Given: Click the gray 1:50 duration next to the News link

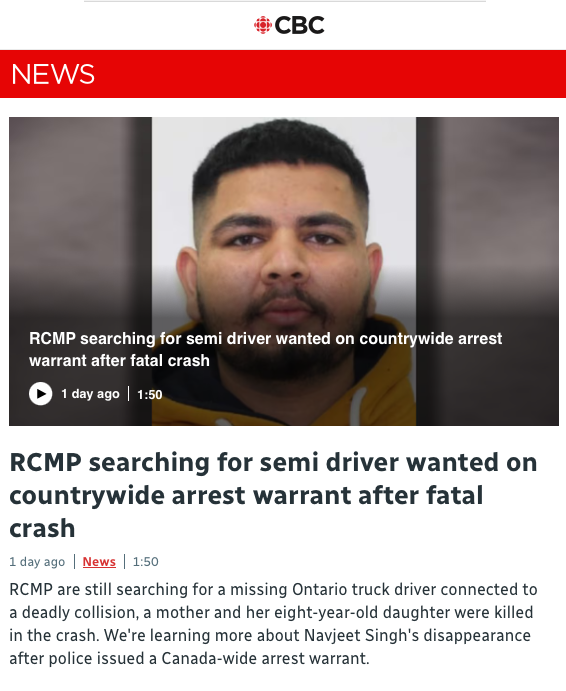Looking at the screenshot, I should click(145, 562).
